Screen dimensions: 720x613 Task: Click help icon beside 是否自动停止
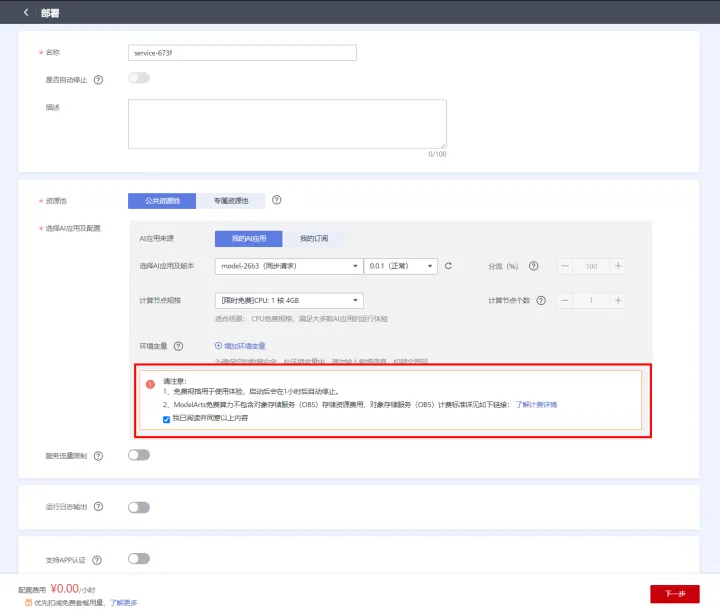[98, 79]
